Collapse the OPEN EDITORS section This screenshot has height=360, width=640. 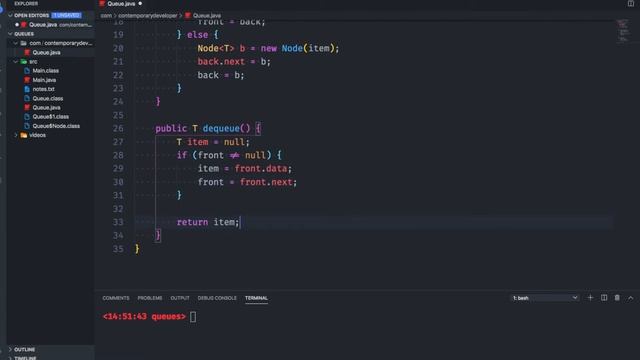pos(10,15)
